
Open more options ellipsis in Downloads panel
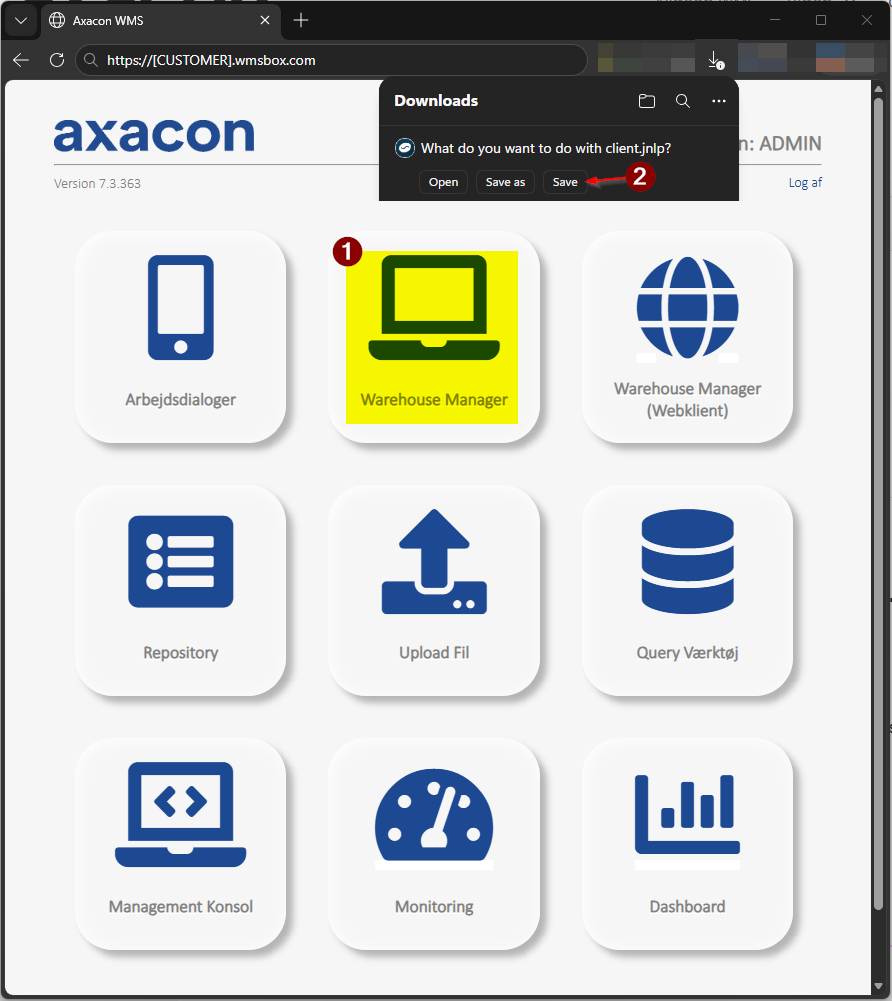click(x=718, y=101)
